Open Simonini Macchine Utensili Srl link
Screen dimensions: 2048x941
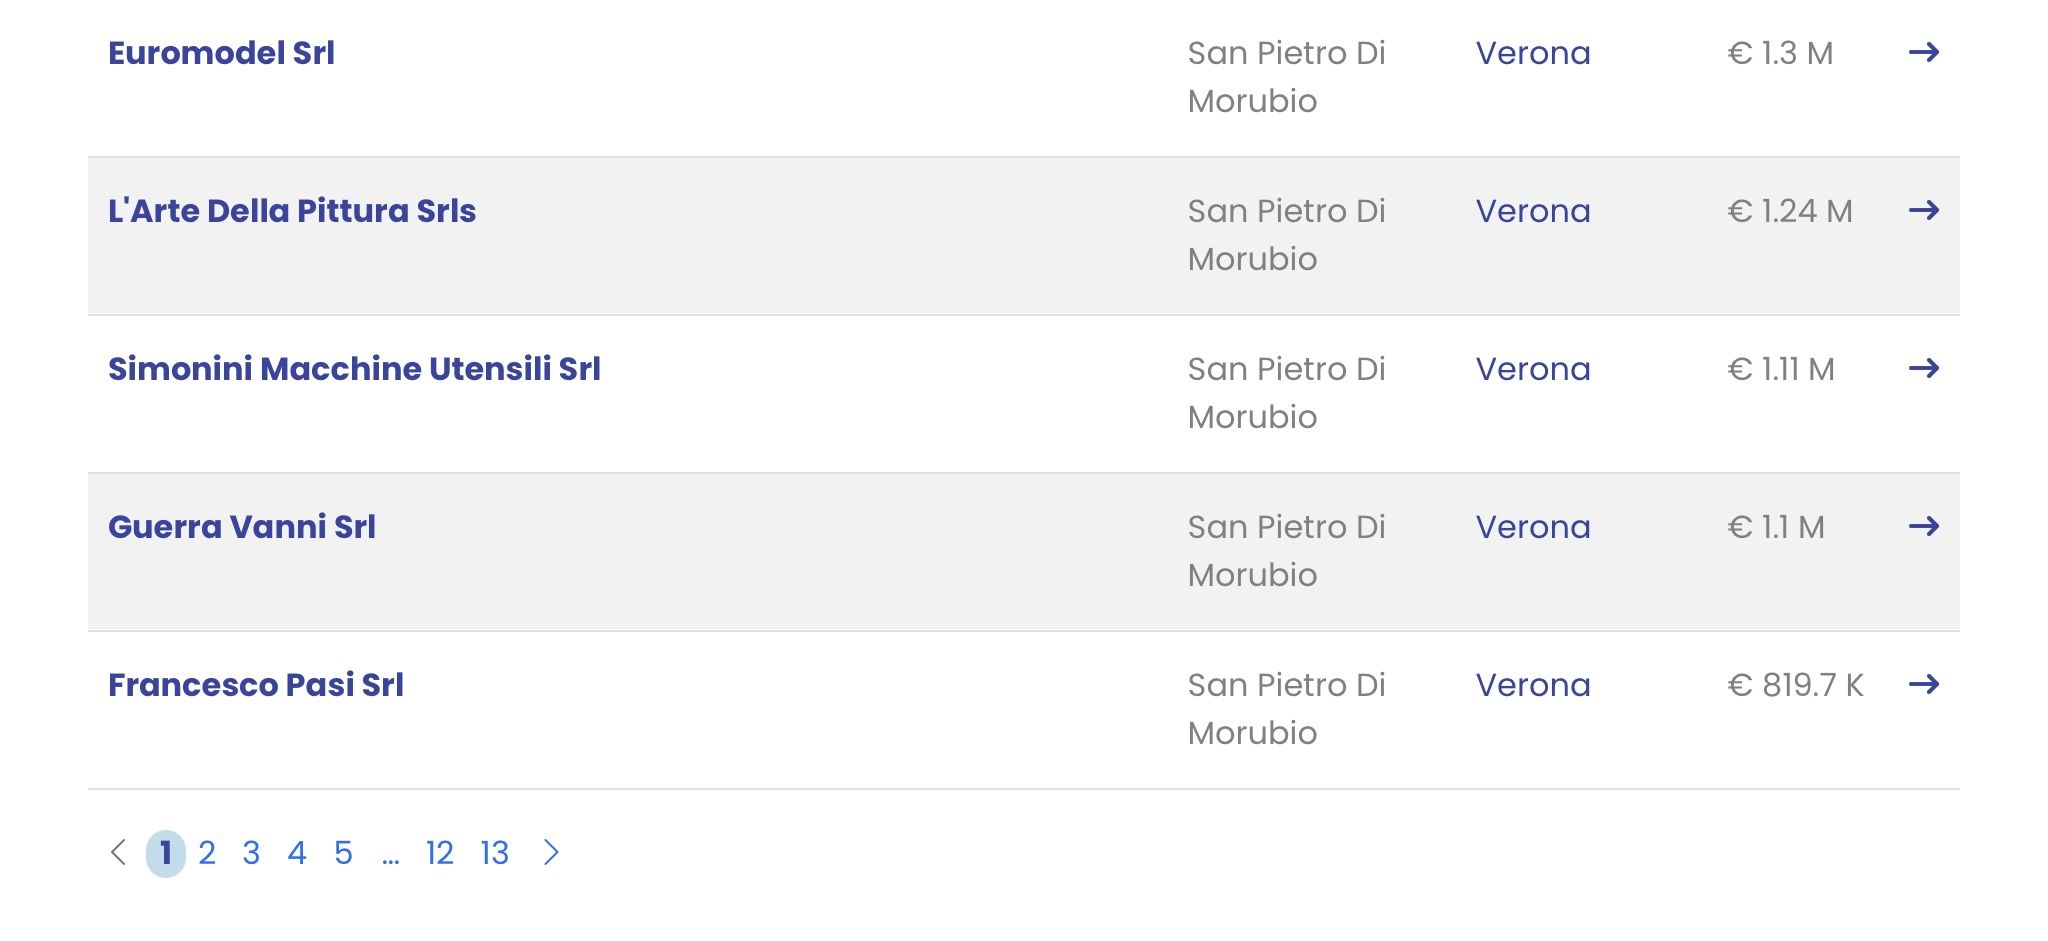tap(354, 369)
